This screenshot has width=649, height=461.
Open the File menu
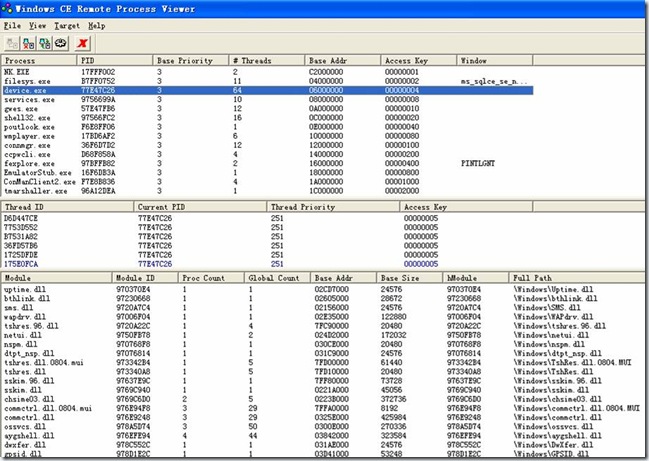(x=10, y=24)
